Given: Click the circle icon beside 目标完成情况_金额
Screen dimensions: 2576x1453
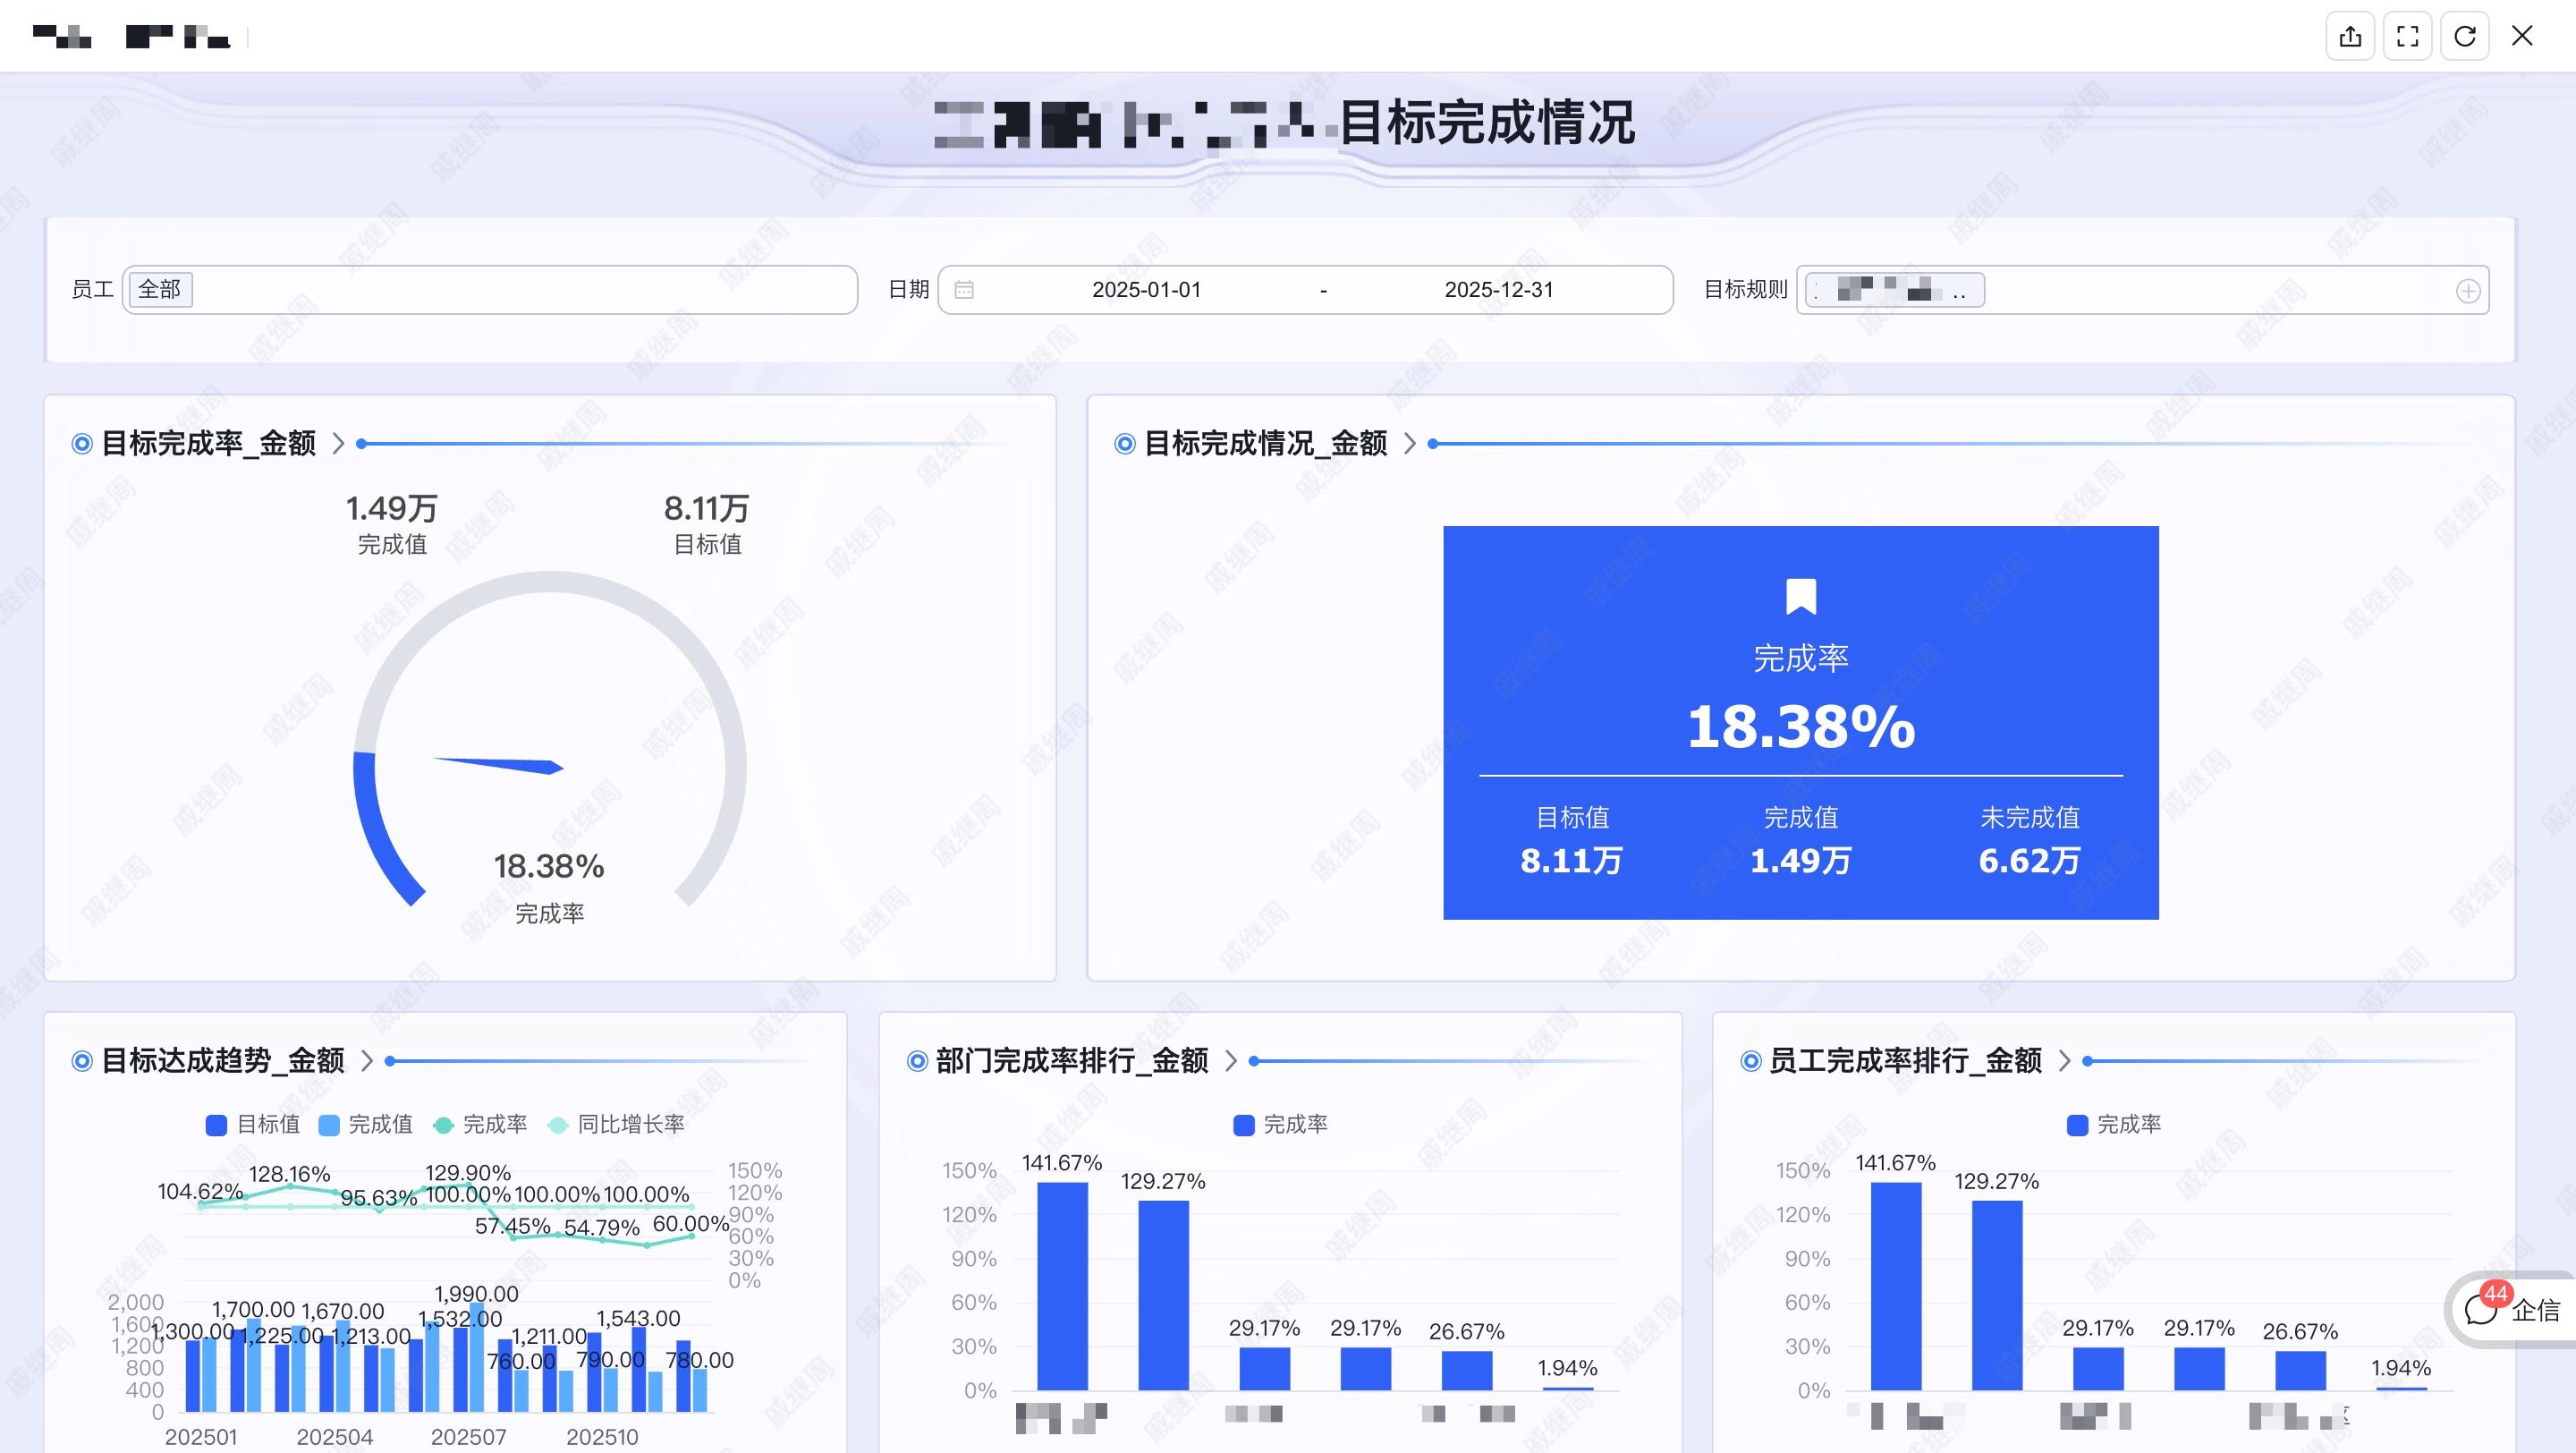Looking at the screenshot, I should 1124,444.
